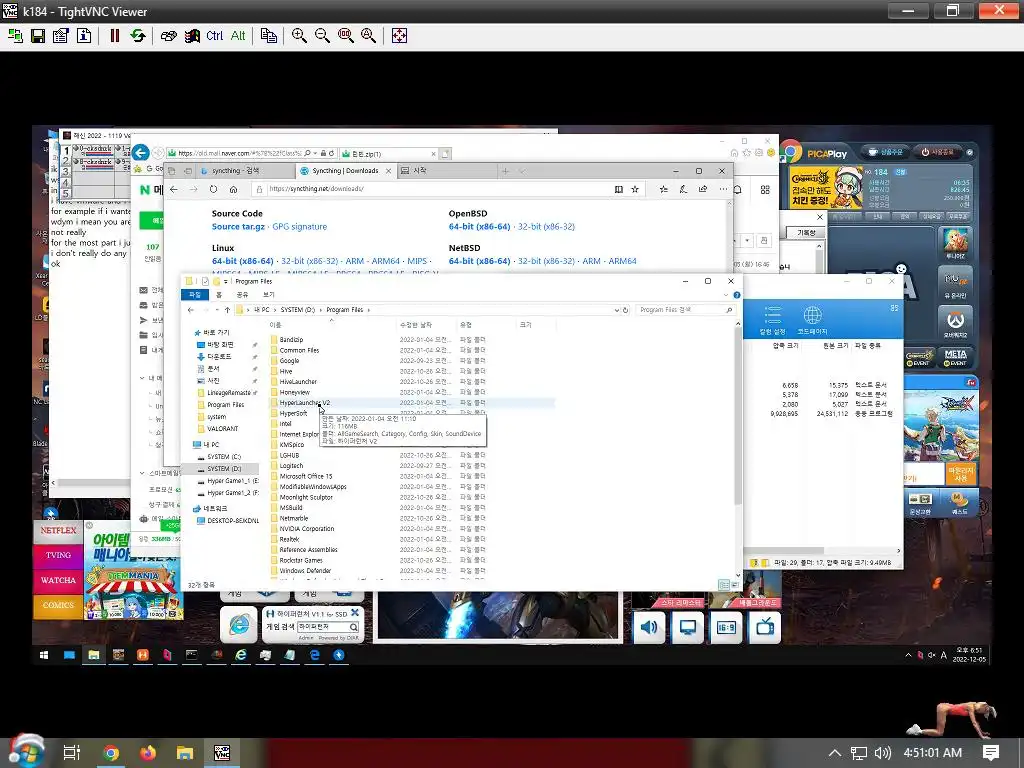The image size is (1024, 768).
Task: Expand the Explorer address bar history dropdown
Action: [x=616, y=310]
